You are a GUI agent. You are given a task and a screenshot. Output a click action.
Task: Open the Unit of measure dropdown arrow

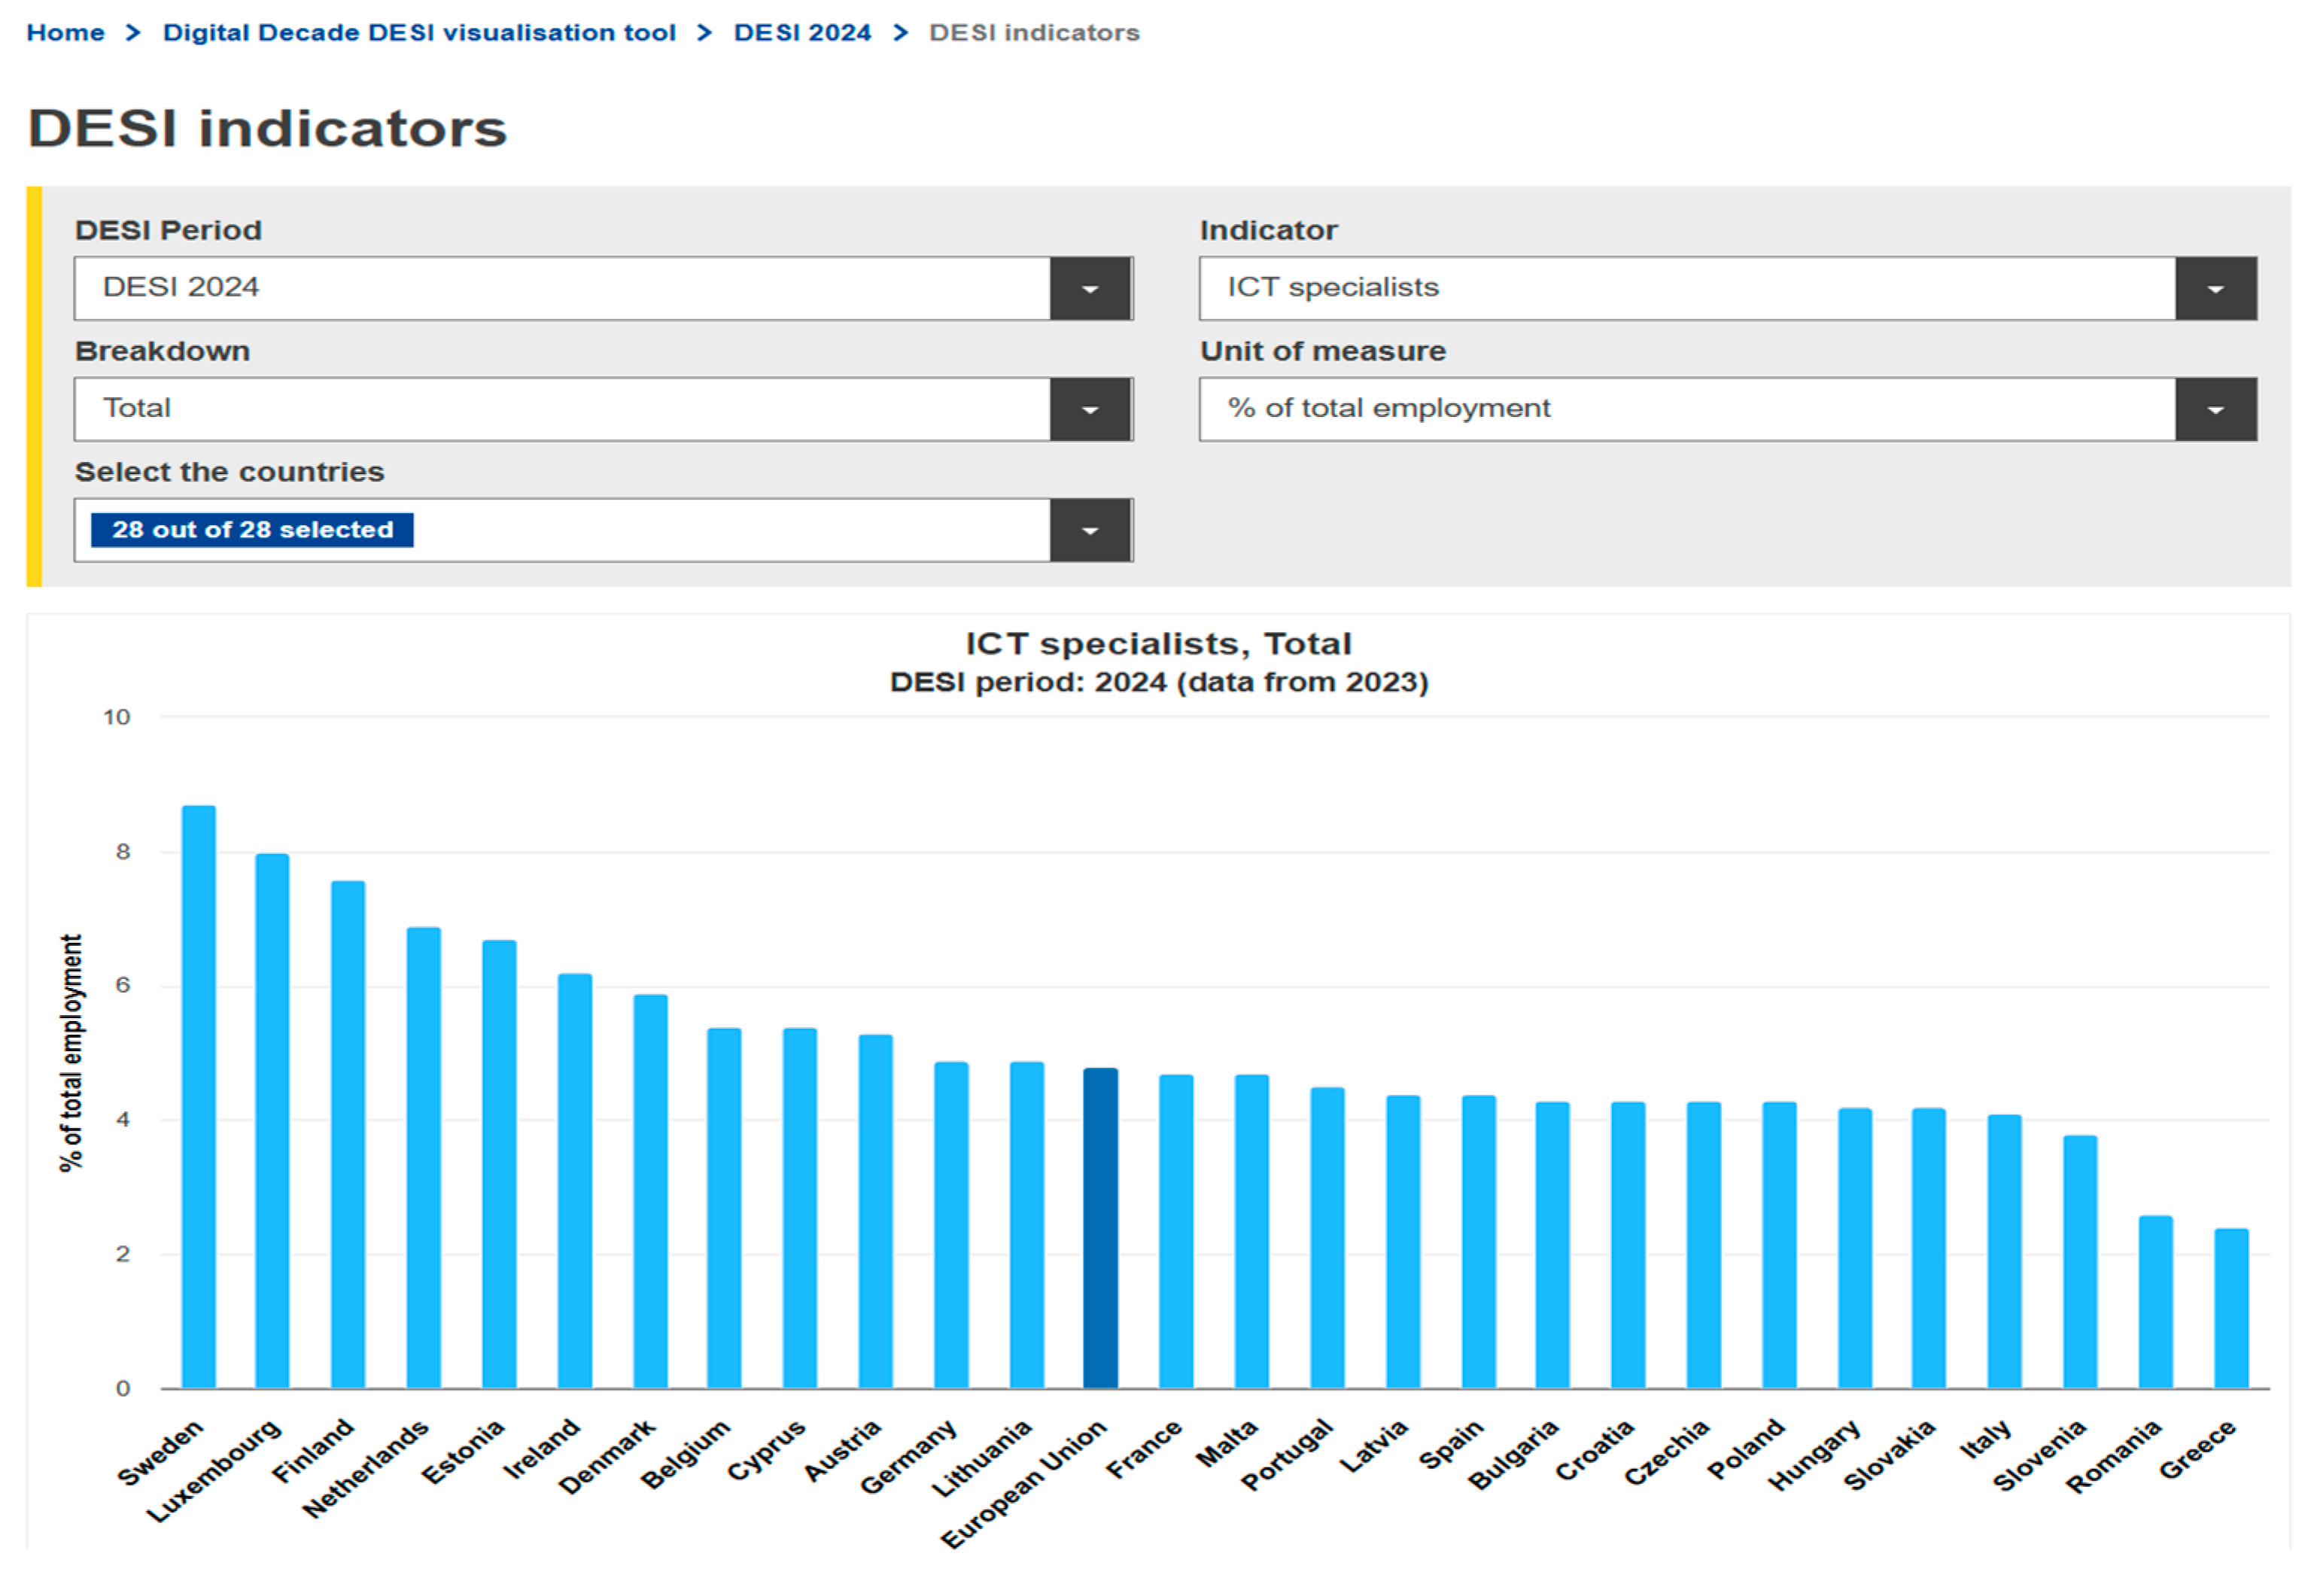tap(2215, 410)
